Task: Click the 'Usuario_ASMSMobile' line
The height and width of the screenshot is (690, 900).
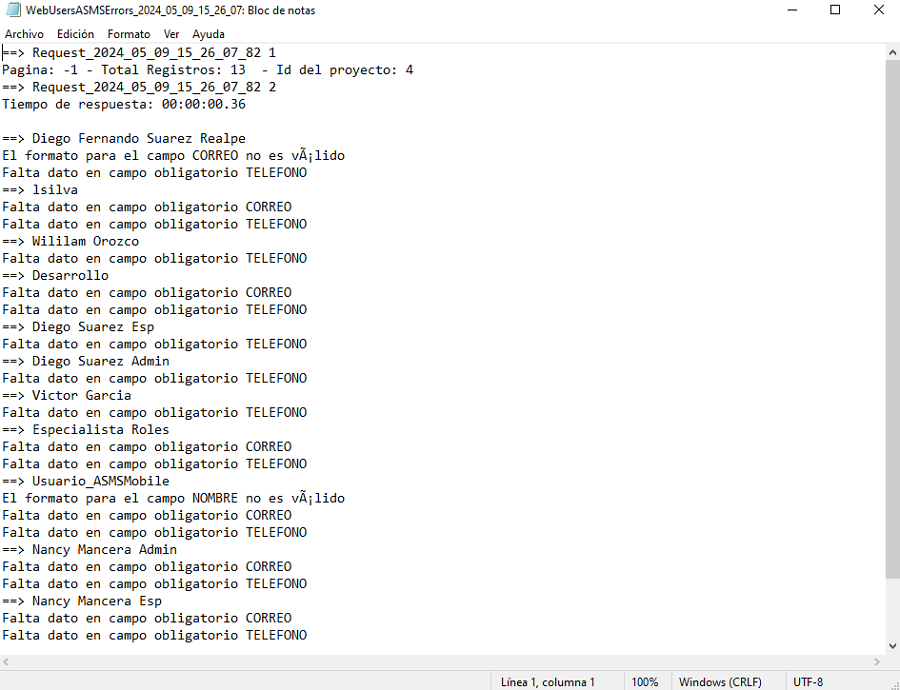Action: [x=86, y=481]
